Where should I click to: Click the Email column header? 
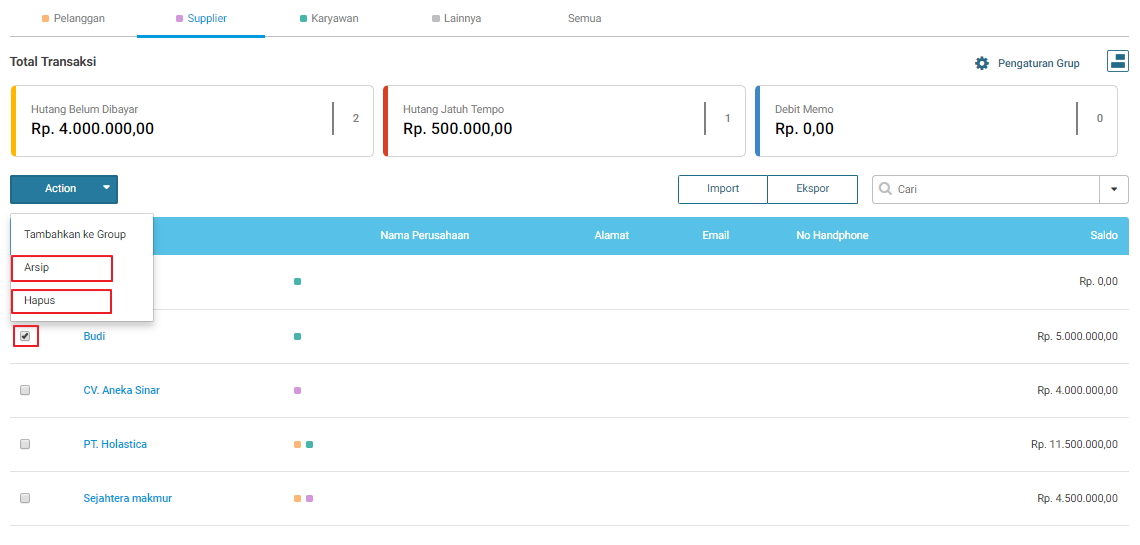715,235
